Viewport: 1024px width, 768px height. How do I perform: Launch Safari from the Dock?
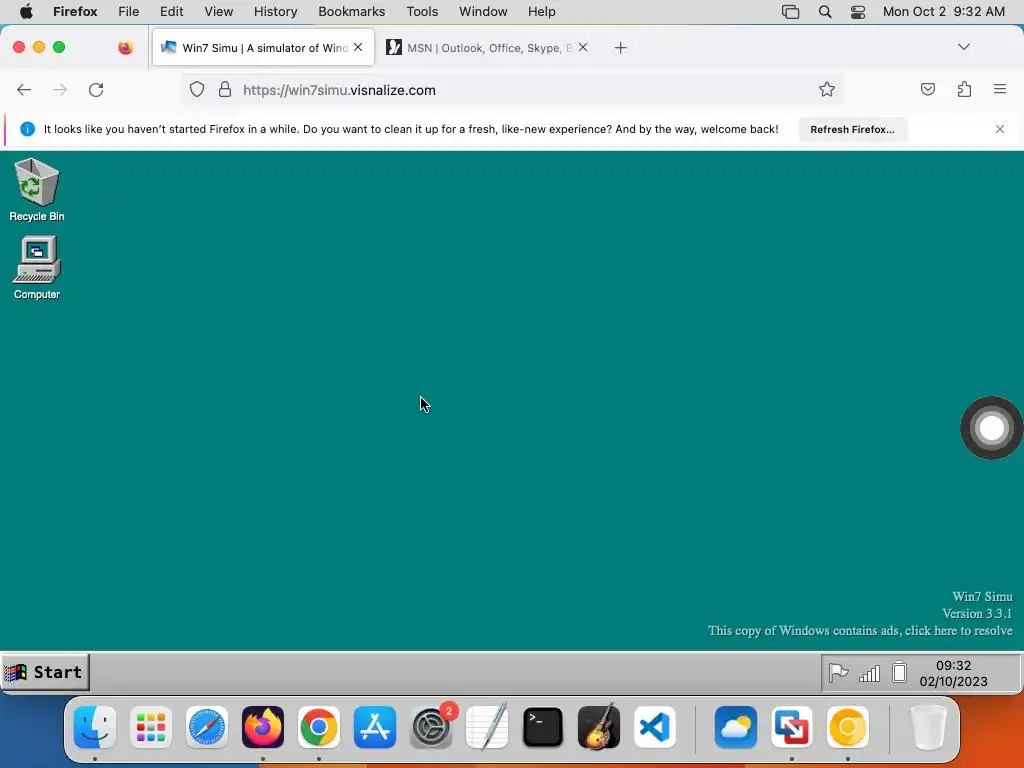(207, 726)
